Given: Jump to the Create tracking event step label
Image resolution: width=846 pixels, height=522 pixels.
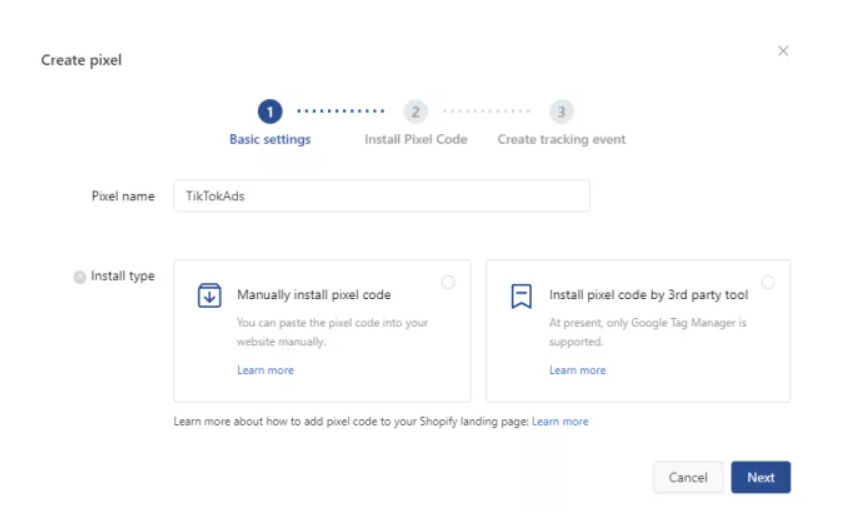Looking at the screenshot, I should coord(561,139).
